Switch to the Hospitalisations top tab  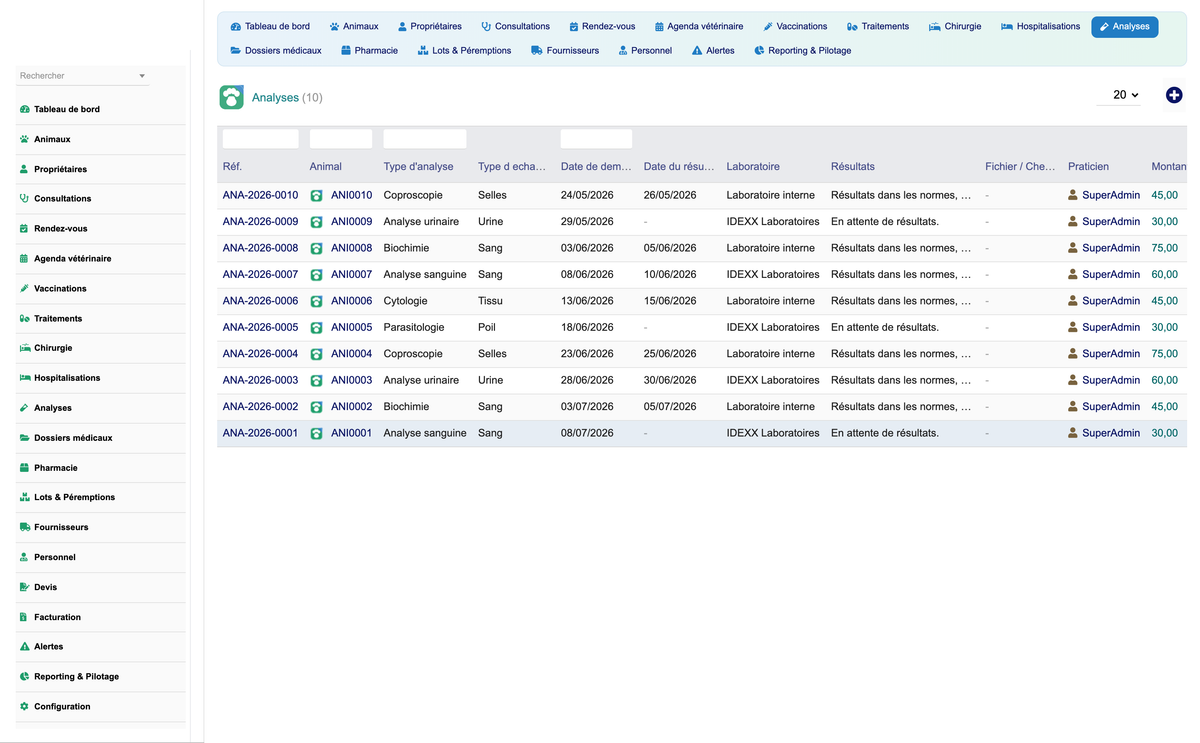coord(1040,27)
